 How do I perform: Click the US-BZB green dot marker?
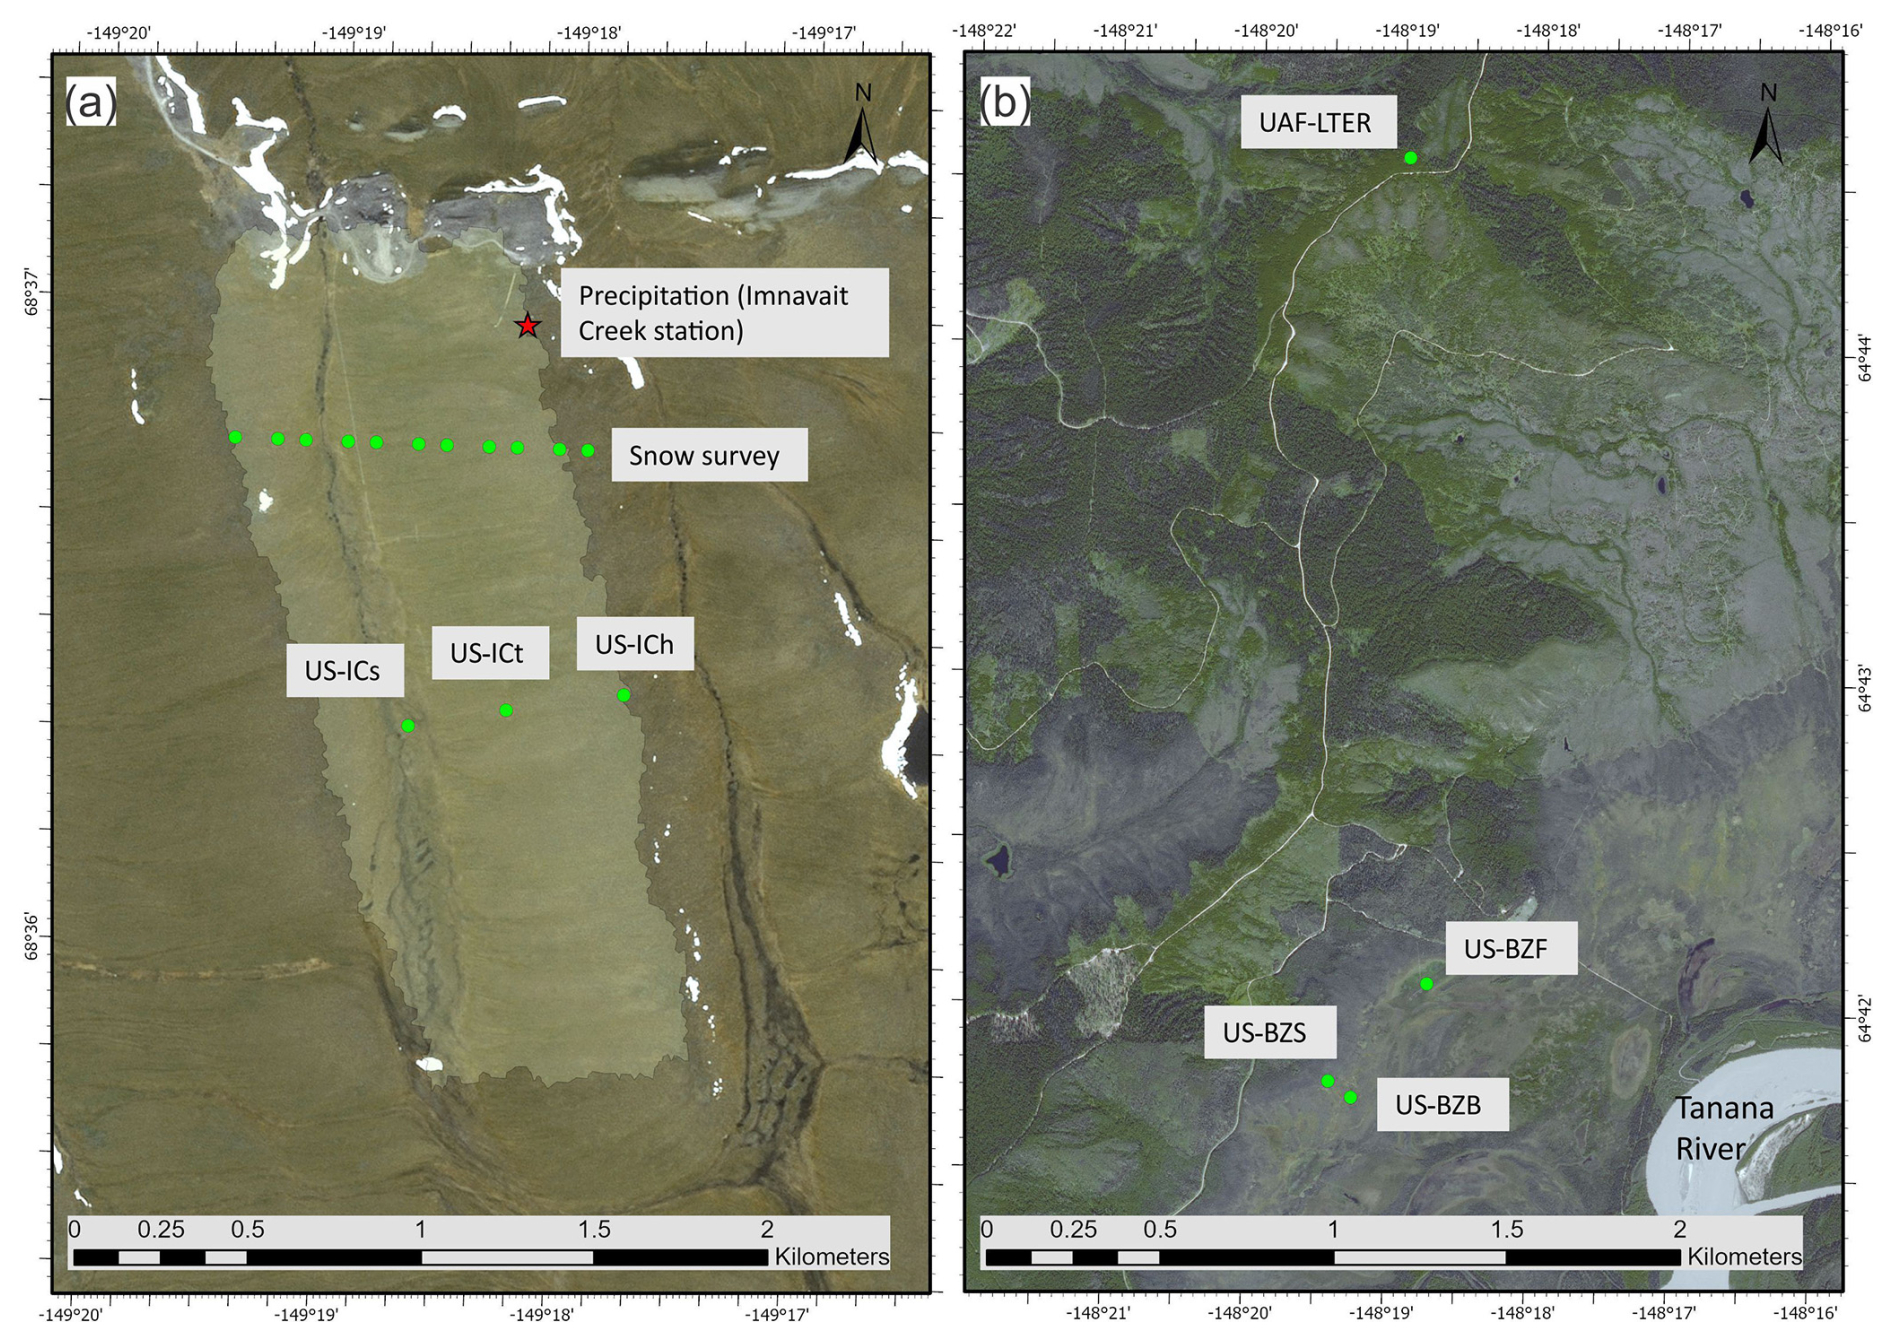[1350, 1097]
